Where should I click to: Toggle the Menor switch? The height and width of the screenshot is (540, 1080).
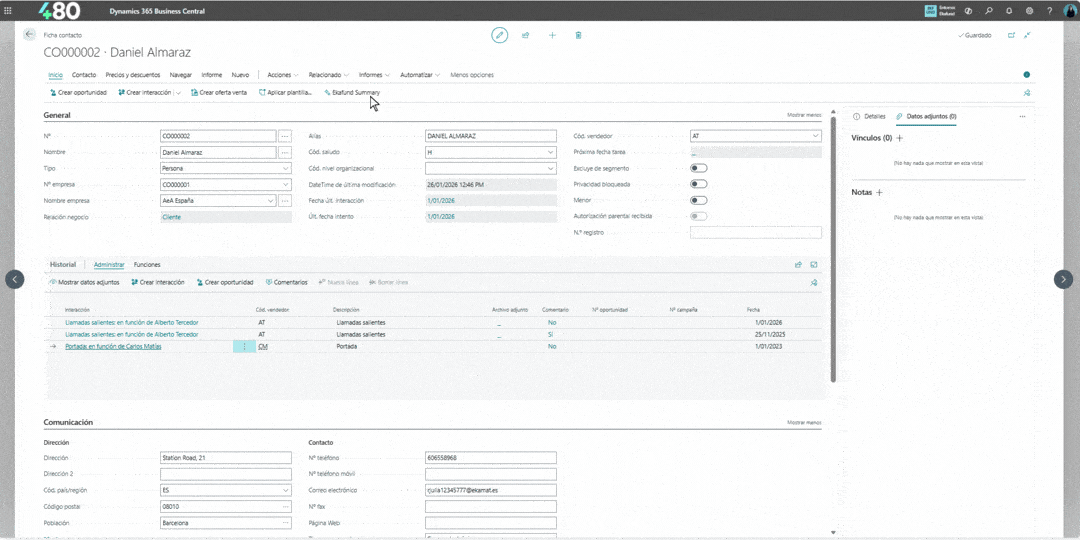click(x=698, y=200)
